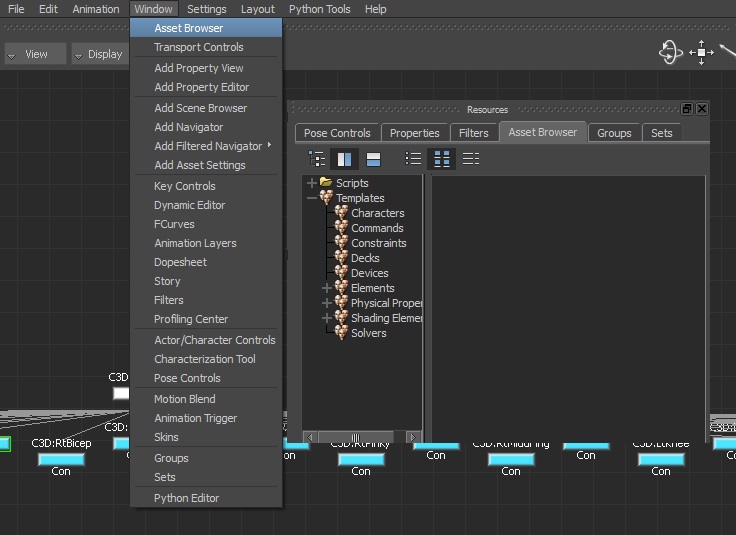Open the View dropdown

coord(36,54)
